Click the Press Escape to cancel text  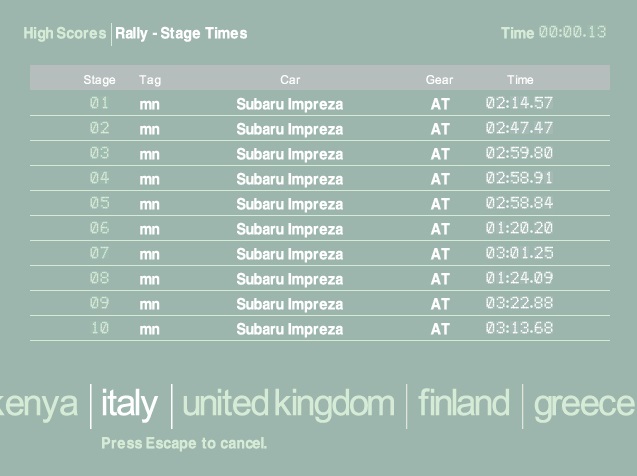(x=184, y=442)
